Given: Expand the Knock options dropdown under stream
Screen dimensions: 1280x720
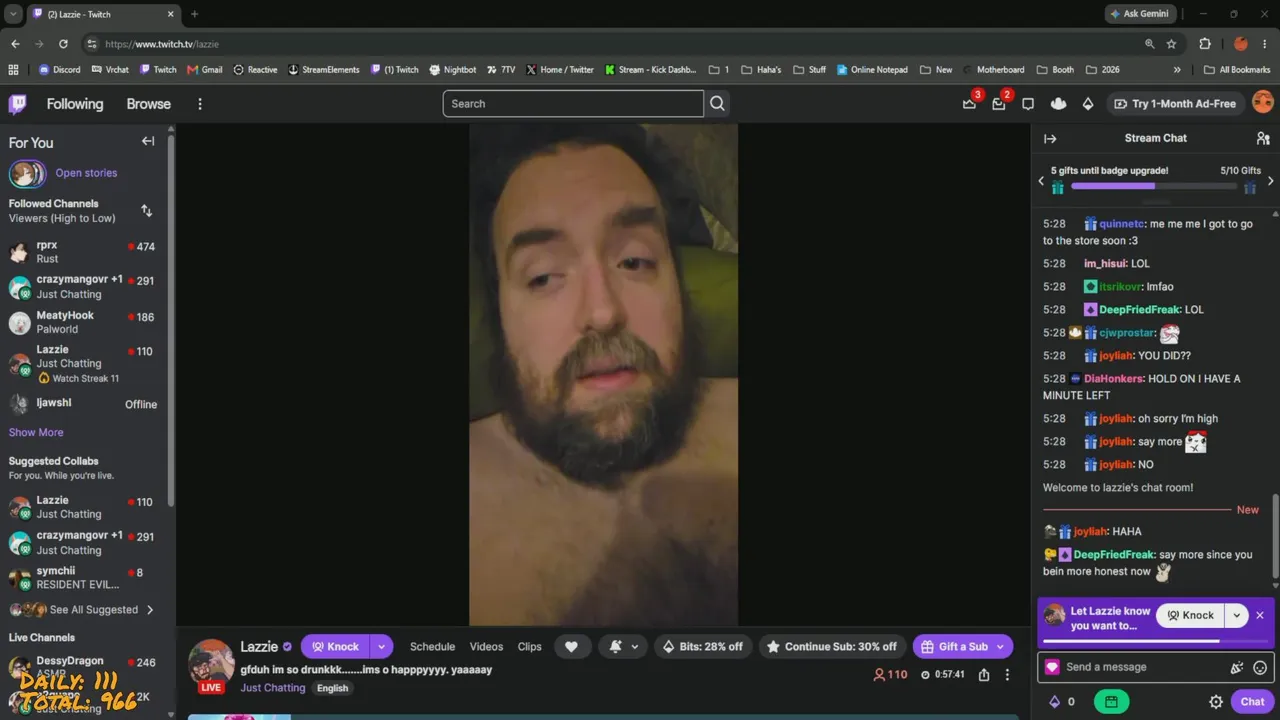Looking at the screenshot, I should point(381,647).
